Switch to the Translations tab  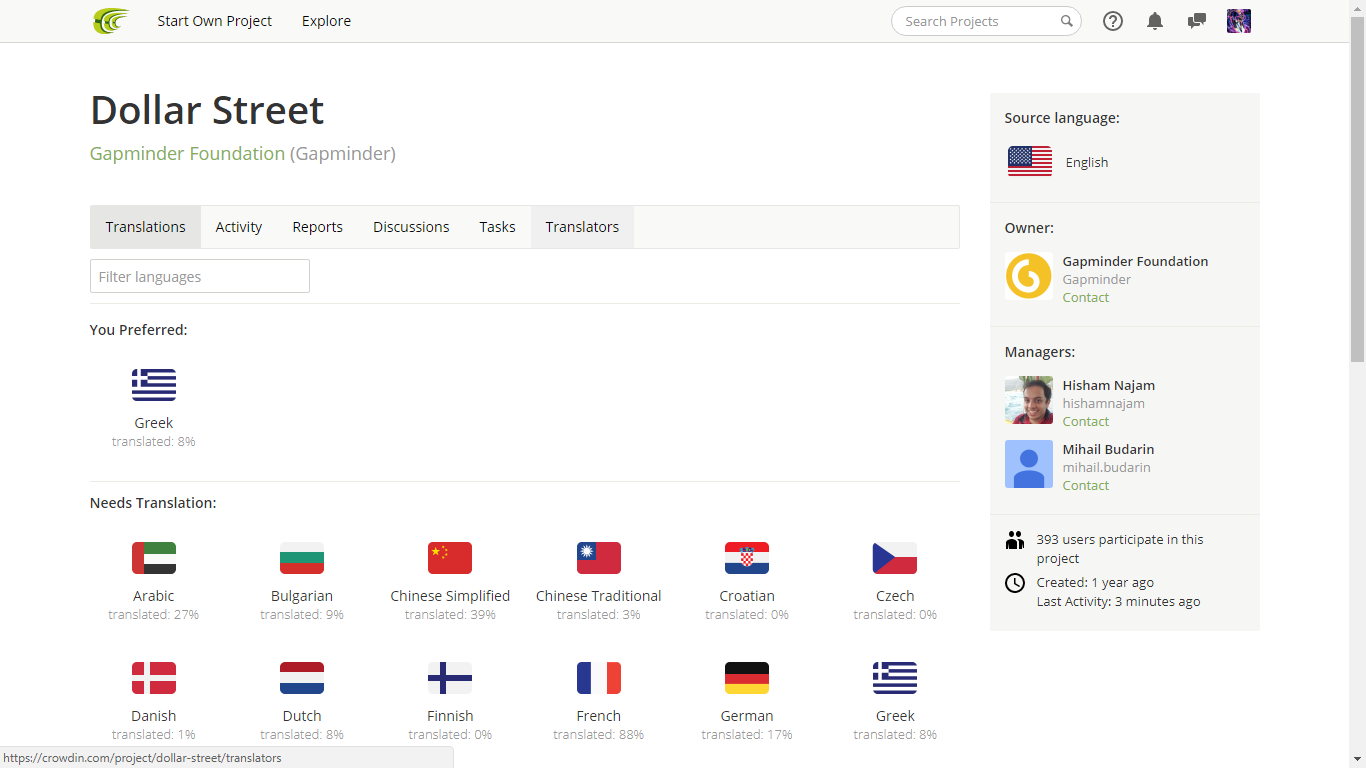point(146,227)
